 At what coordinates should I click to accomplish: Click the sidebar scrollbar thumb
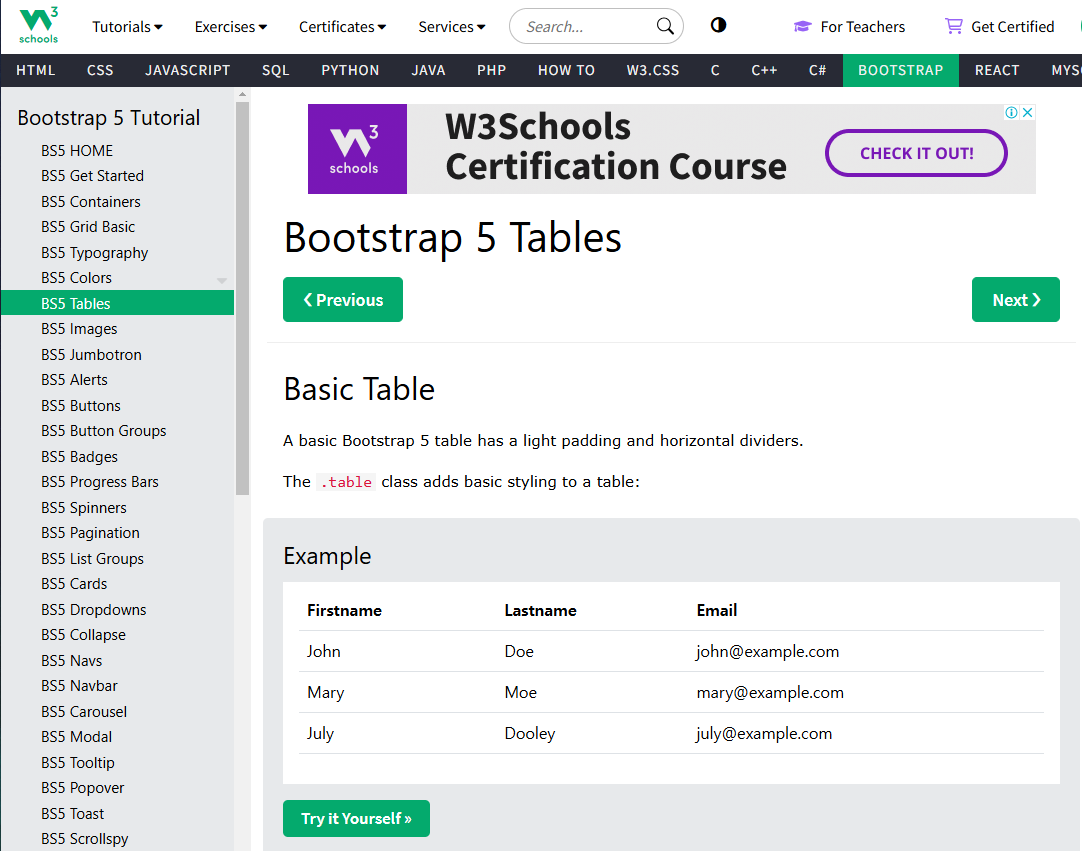[x=242, y=298]
